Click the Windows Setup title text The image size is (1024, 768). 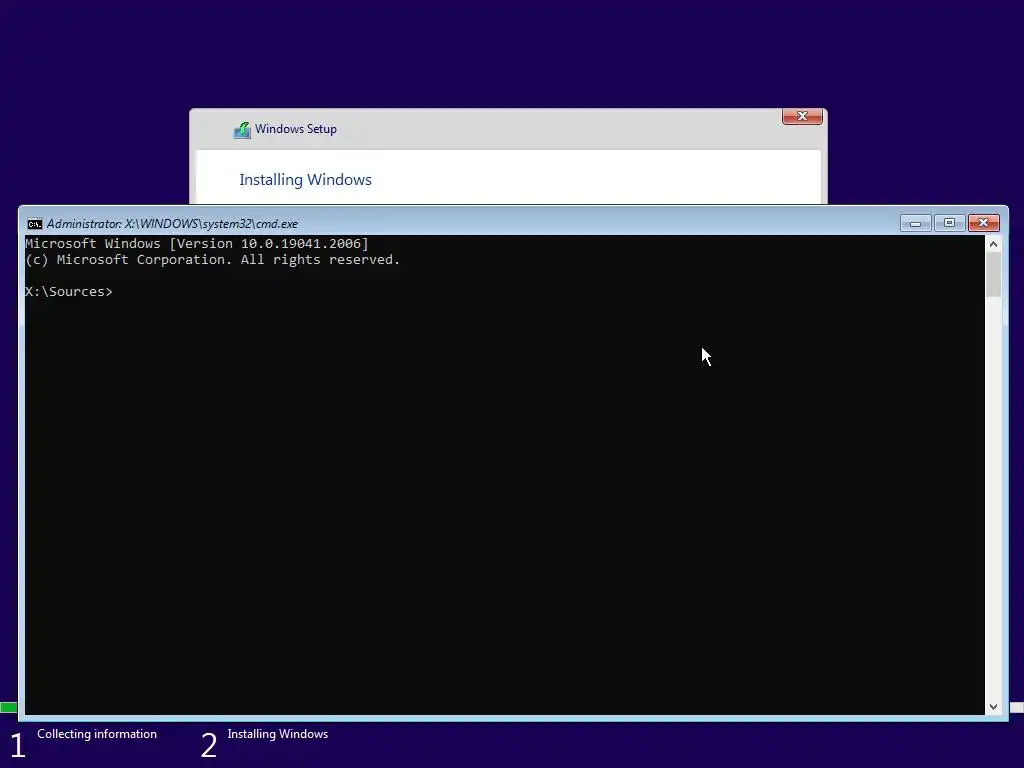296,129
